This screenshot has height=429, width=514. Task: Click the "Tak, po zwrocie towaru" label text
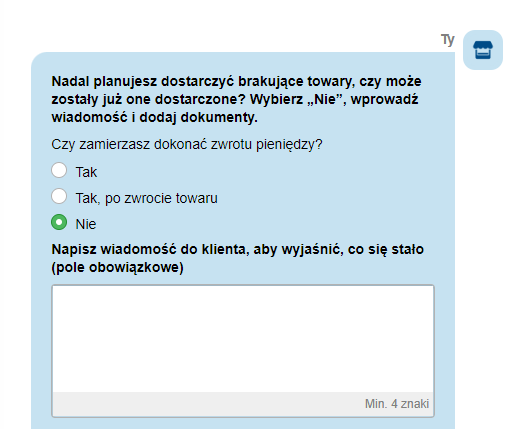(147, 198)
